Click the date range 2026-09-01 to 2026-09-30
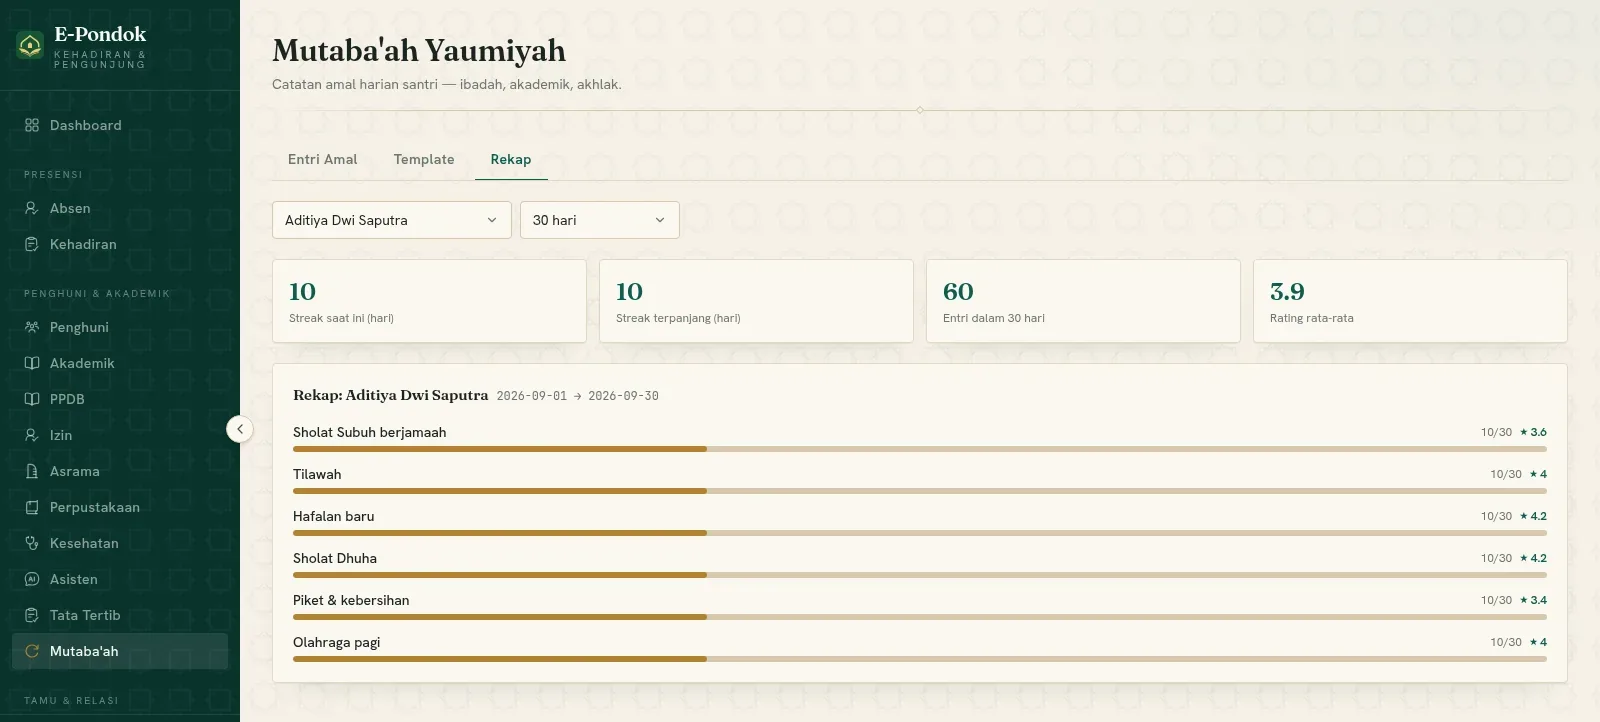1600x722 pixels. point(578,396)
